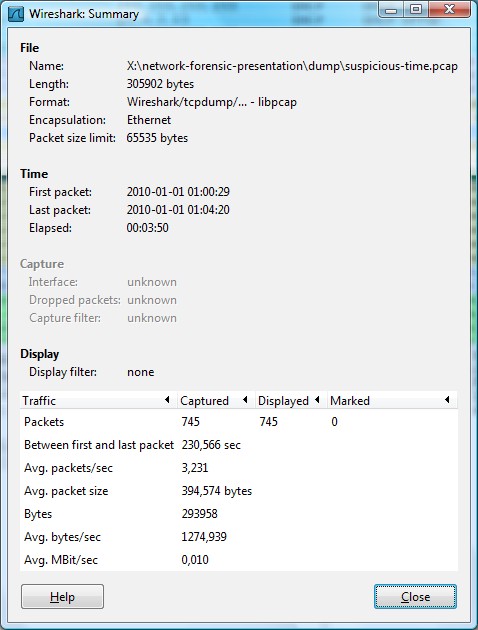Click 745 in the Displayed column
This screenshot has width=478, height=630.
pos(268,422)
